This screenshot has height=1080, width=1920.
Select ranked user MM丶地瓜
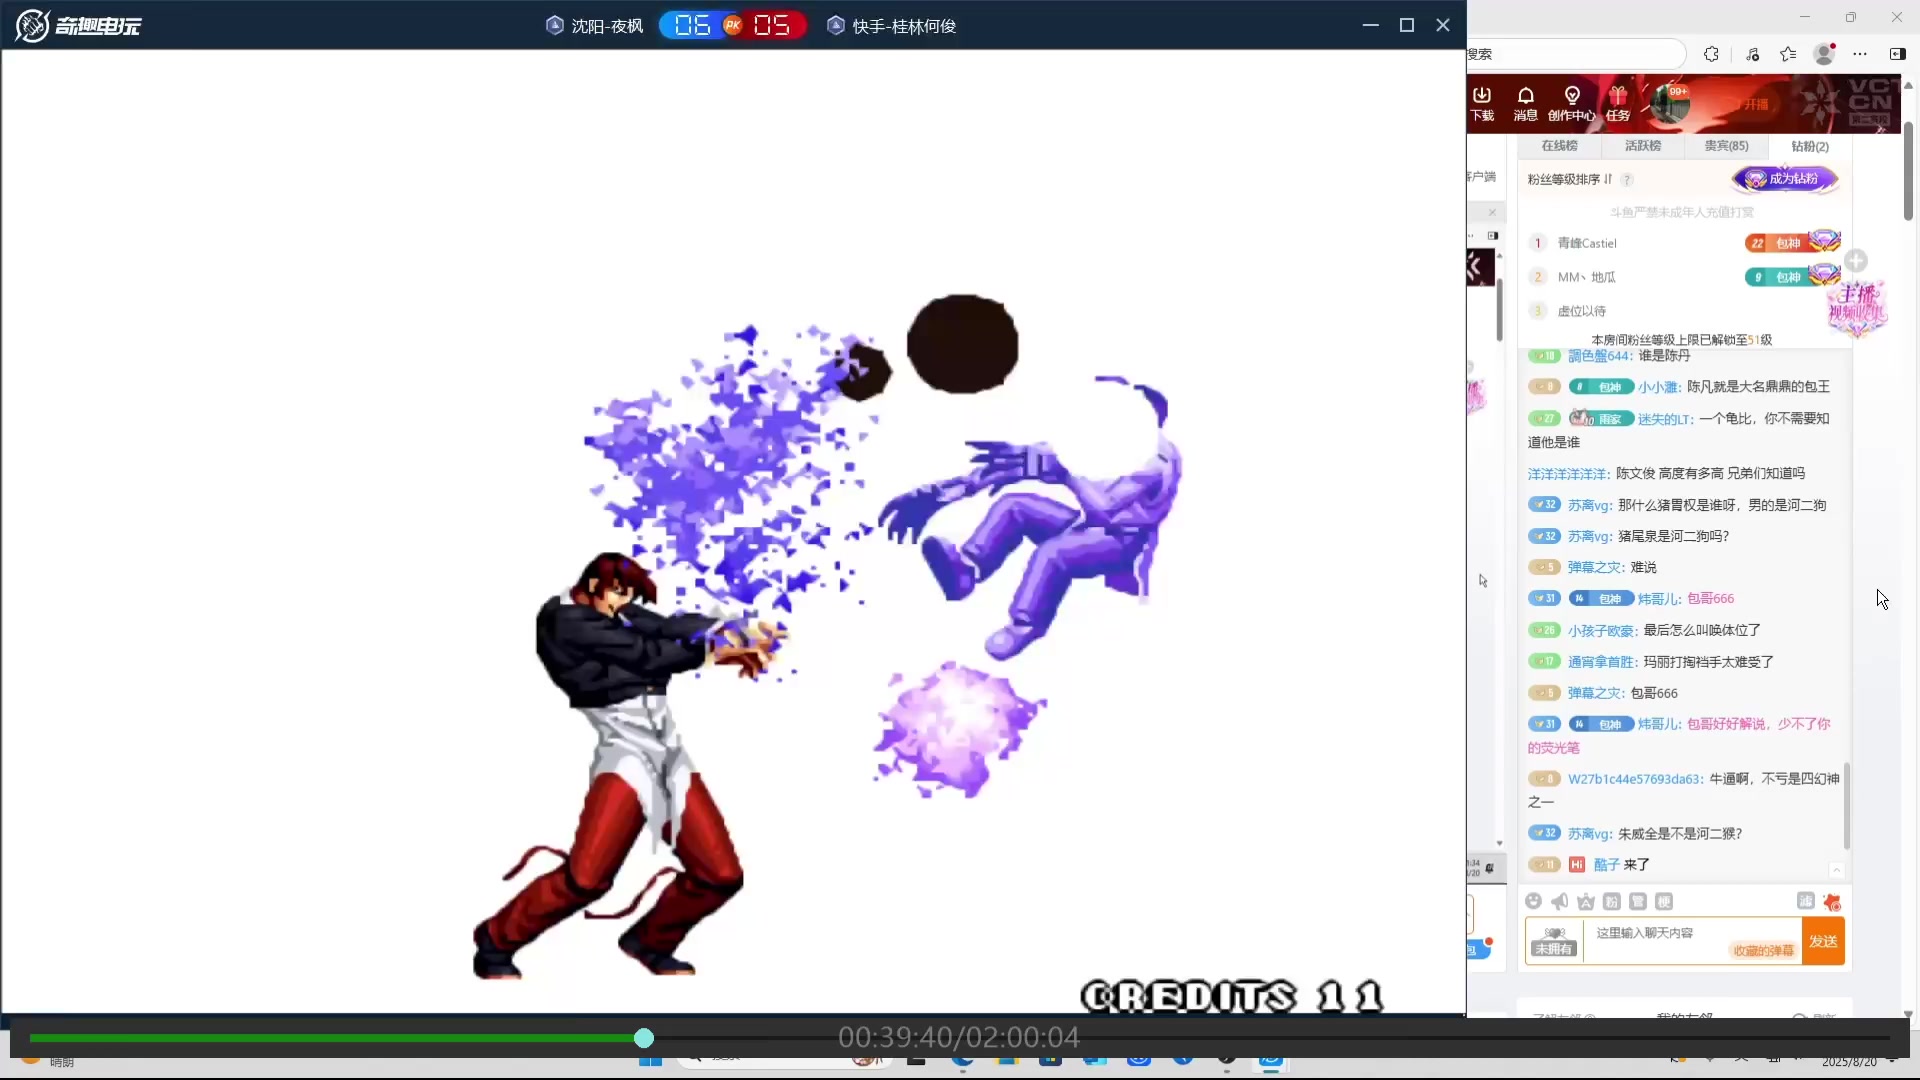pyautogui.click(x=1586, y=277)
